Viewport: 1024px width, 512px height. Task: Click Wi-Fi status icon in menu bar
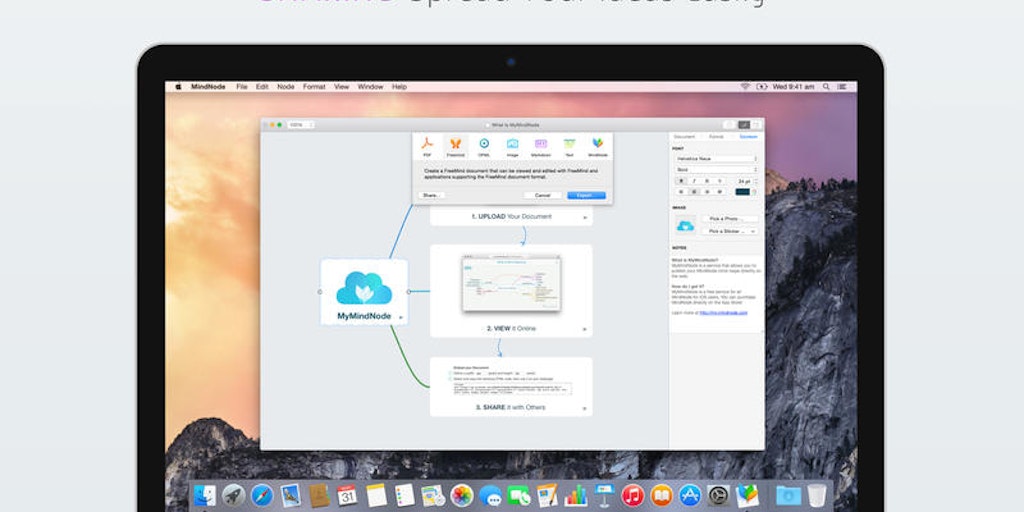745,86
